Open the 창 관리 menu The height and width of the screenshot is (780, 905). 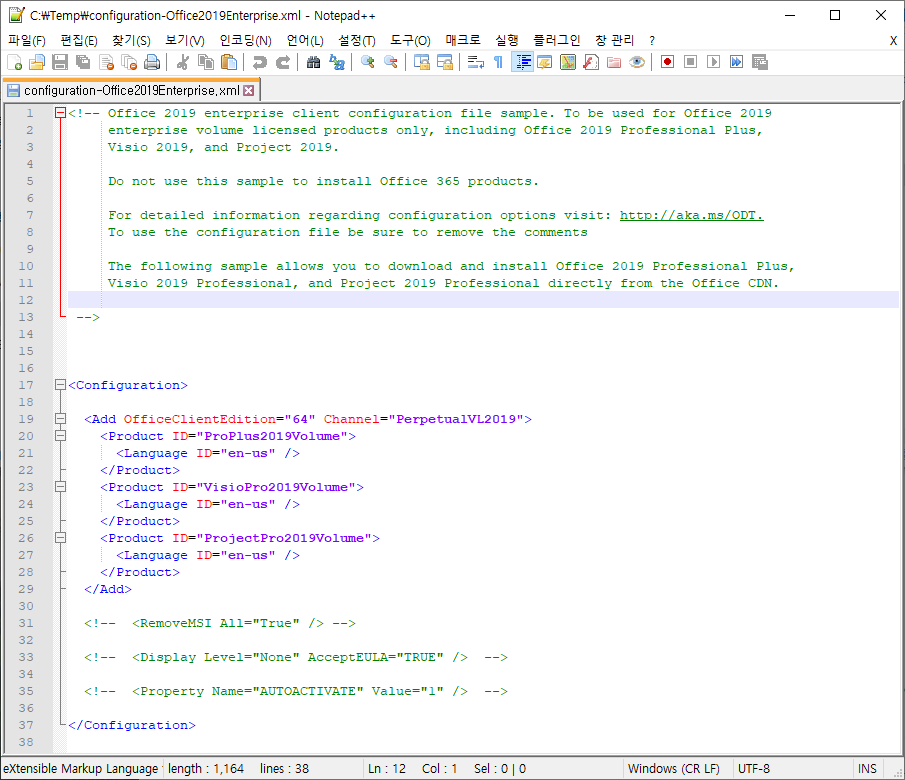point(615,40)
